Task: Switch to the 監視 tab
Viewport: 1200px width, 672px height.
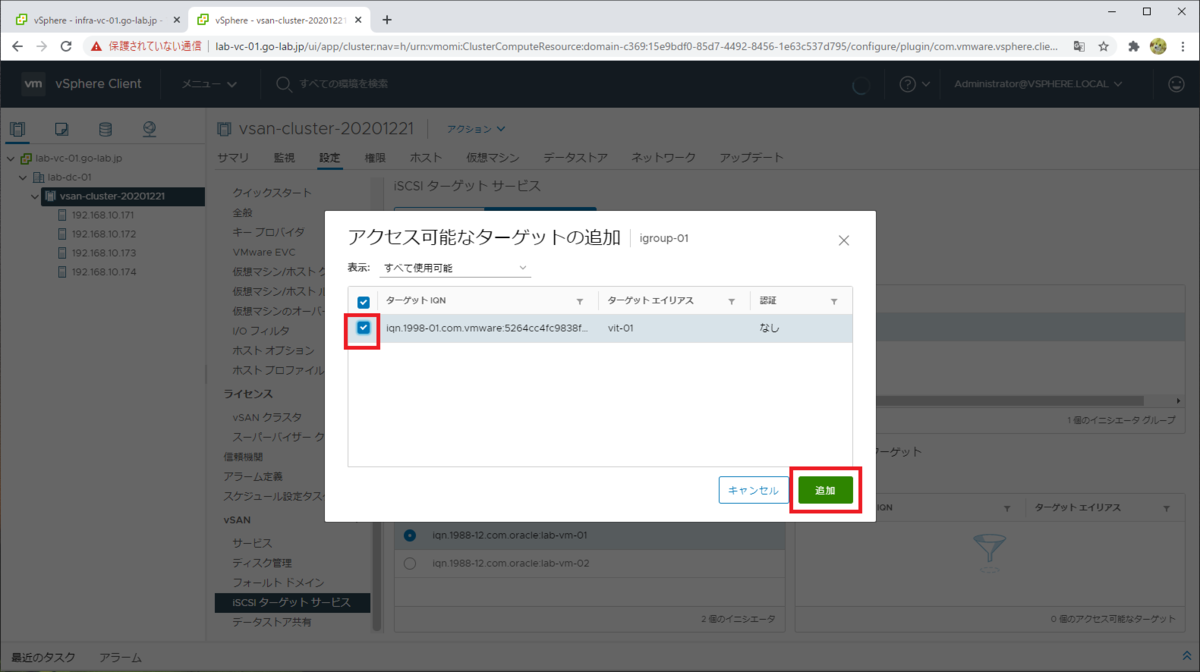Action: (284, 158)
